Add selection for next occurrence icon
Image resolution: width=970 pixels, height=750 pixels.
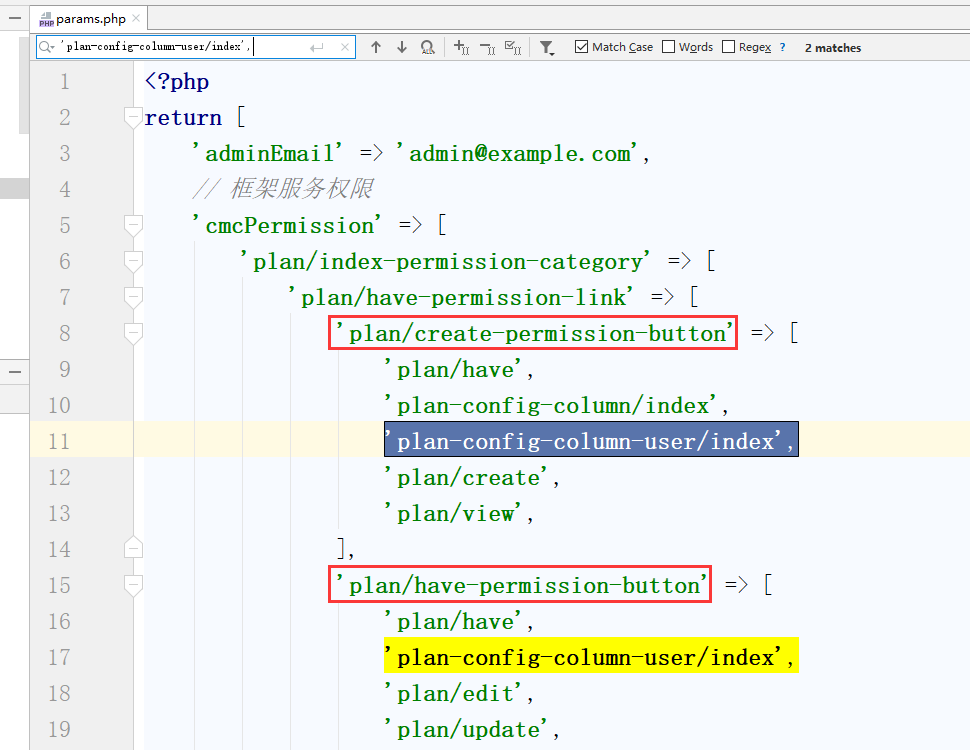461,47
